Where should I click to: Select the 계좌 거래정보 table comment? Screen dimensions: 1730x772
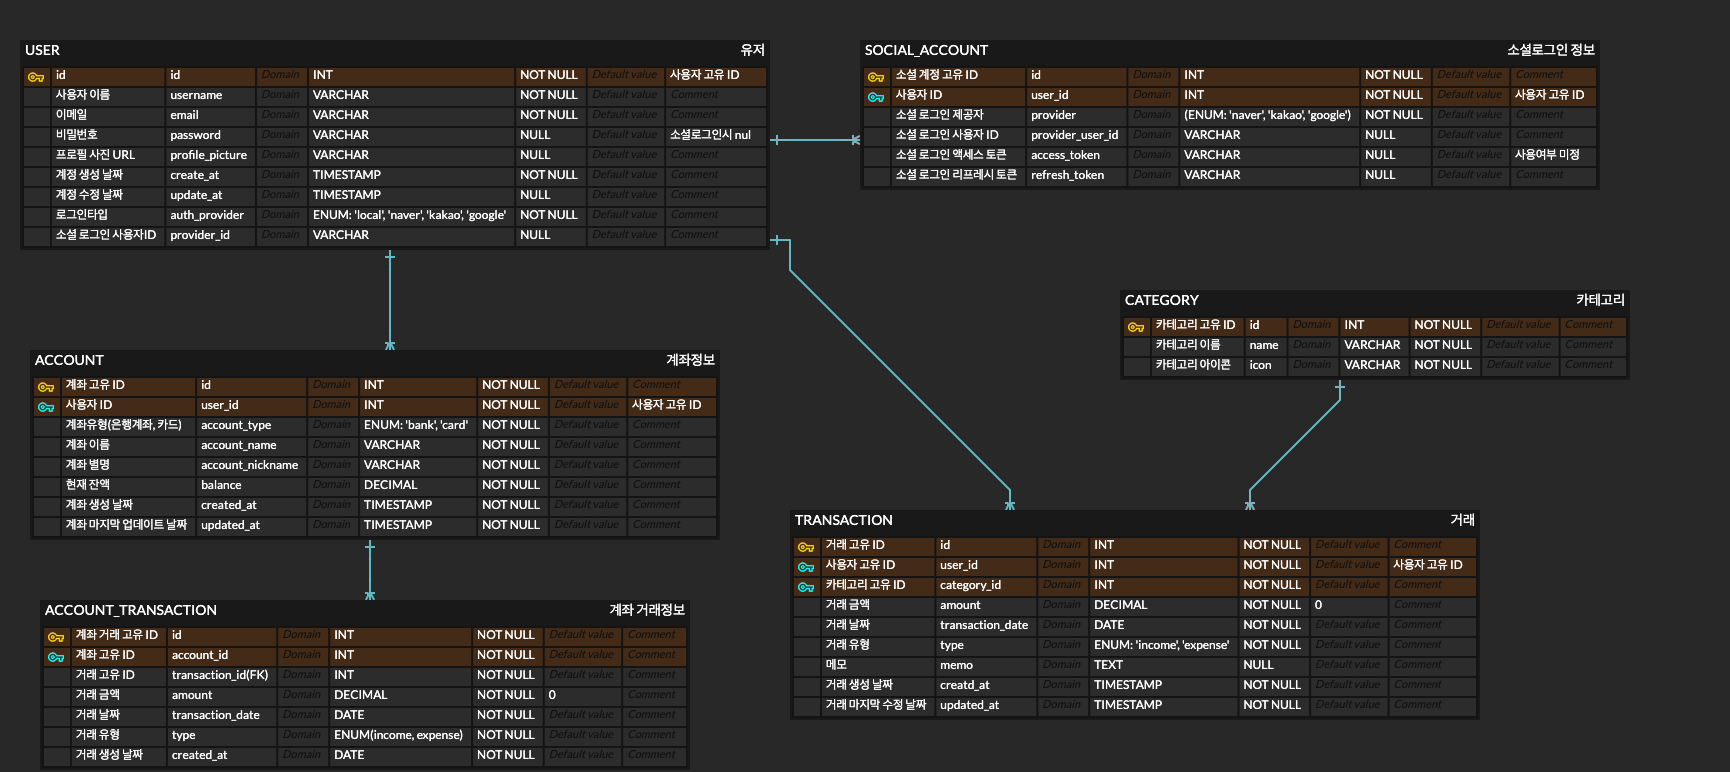tap(647, 610)
